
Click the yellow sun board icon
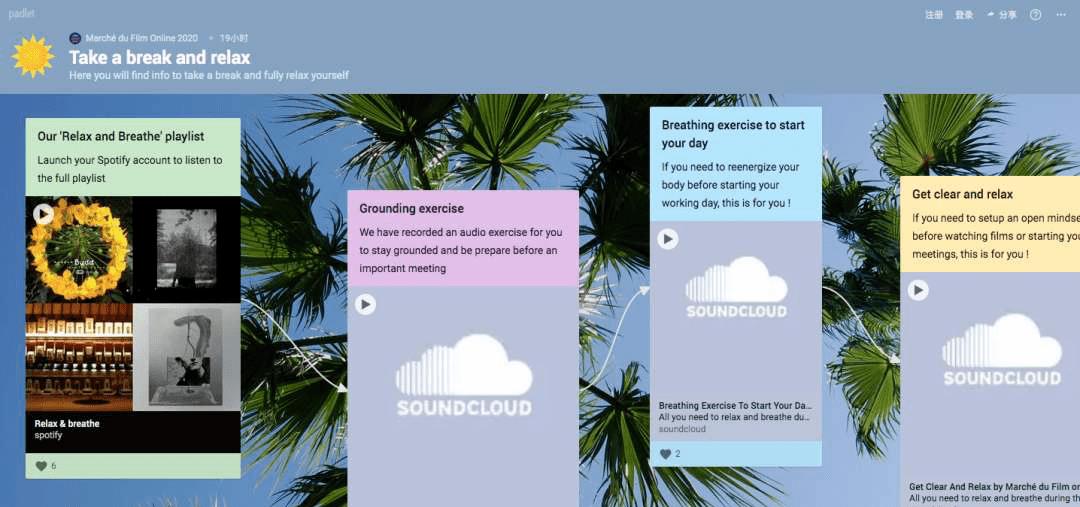coord(33,56)
